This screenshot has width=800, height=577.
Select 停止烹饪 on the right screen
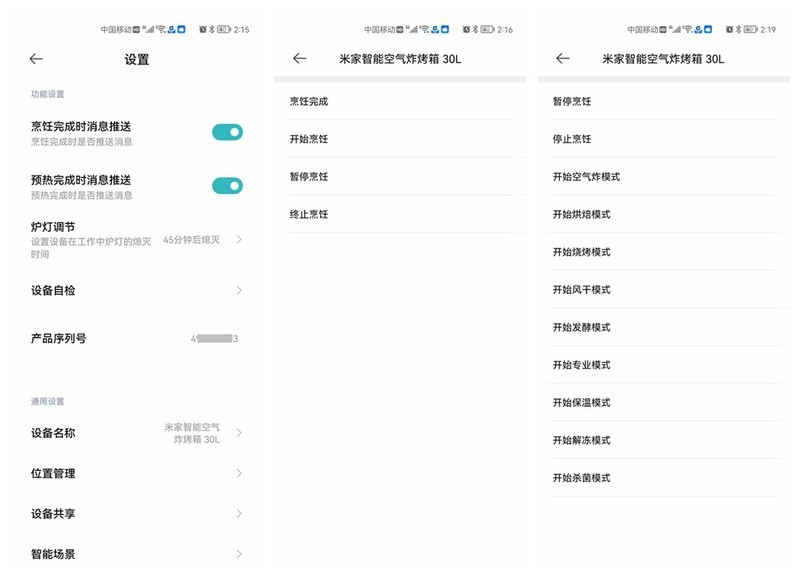coord(574,138)
